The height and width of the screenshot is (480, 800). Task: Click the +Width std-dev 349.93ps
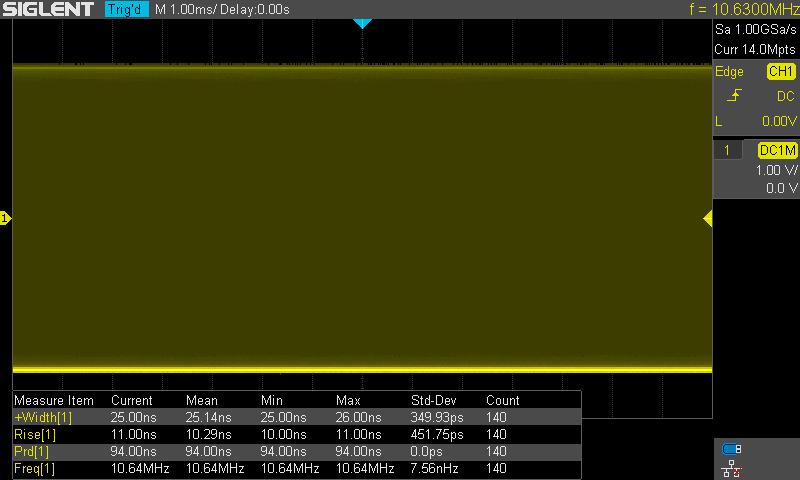click(437, 417)
